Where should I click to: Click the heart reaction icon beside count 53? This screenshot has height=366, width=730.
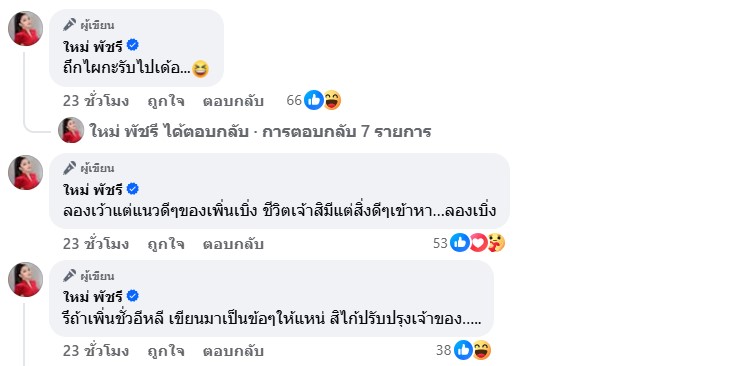(478, 243)
